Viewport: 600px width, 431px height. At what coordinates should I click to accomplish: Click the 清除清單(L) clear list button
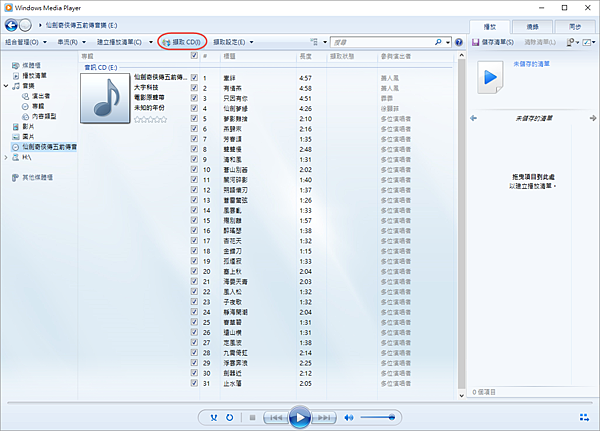point(540,42)
